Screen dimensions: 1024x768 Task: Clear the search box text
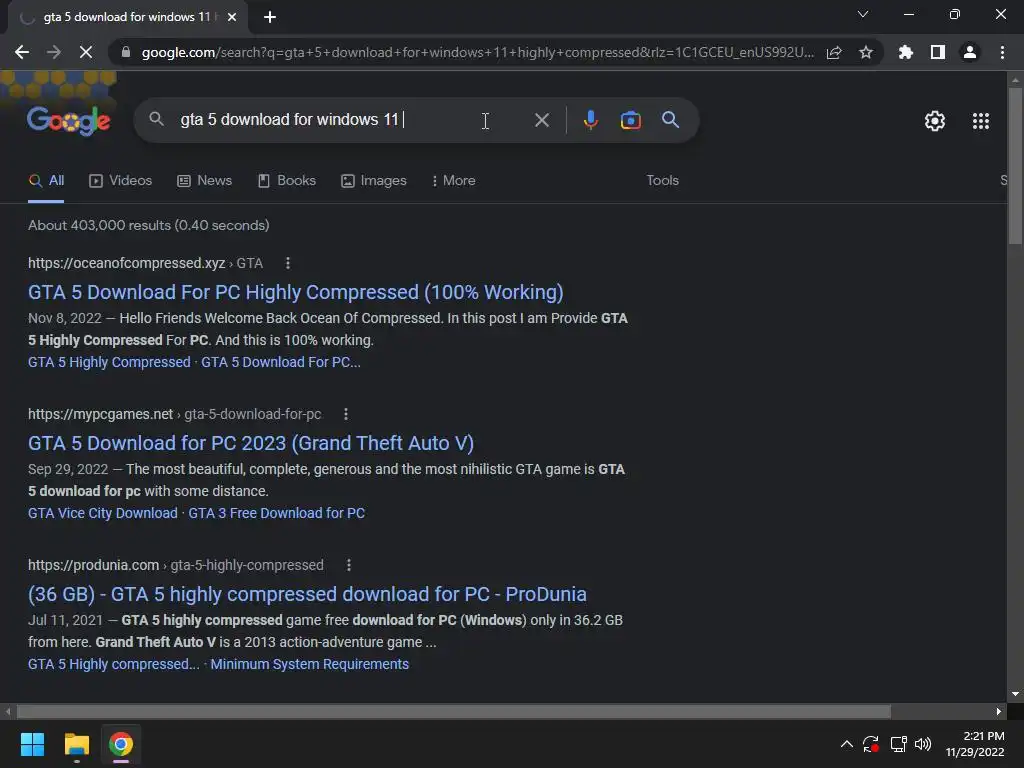pyautogui.click(x=541, y=120)
